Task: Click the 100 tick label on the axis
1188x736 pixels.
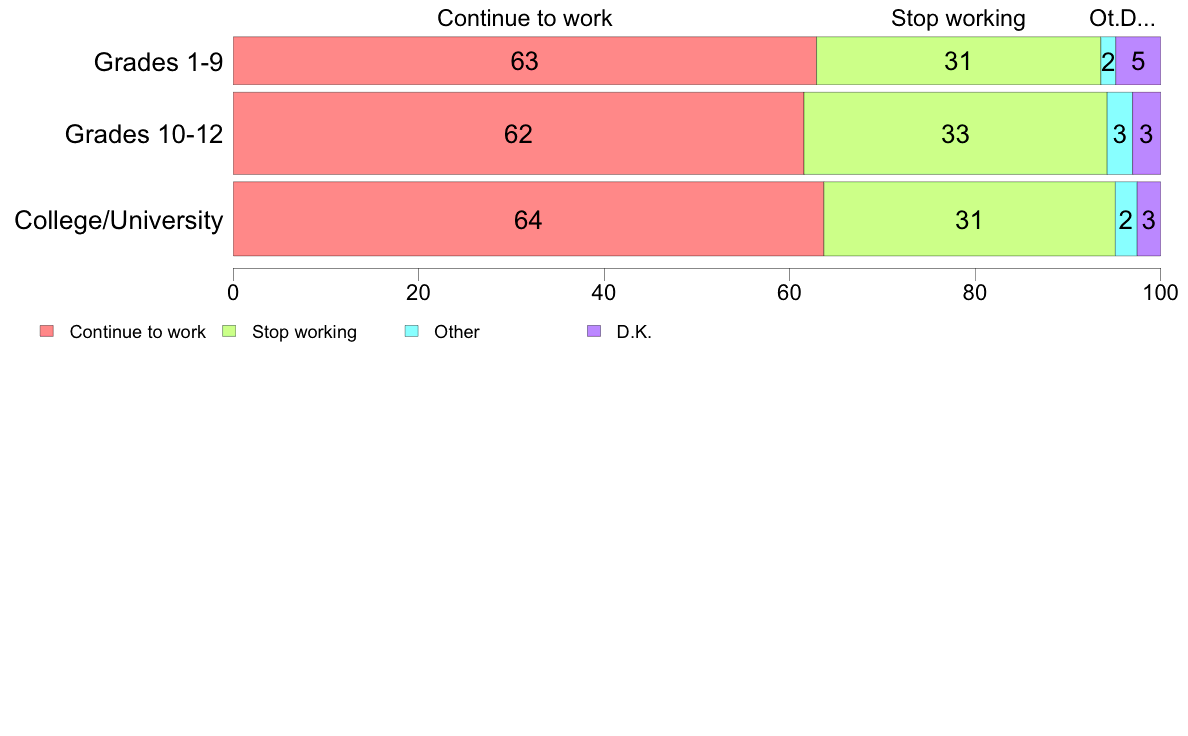Action: (1160, 293)
